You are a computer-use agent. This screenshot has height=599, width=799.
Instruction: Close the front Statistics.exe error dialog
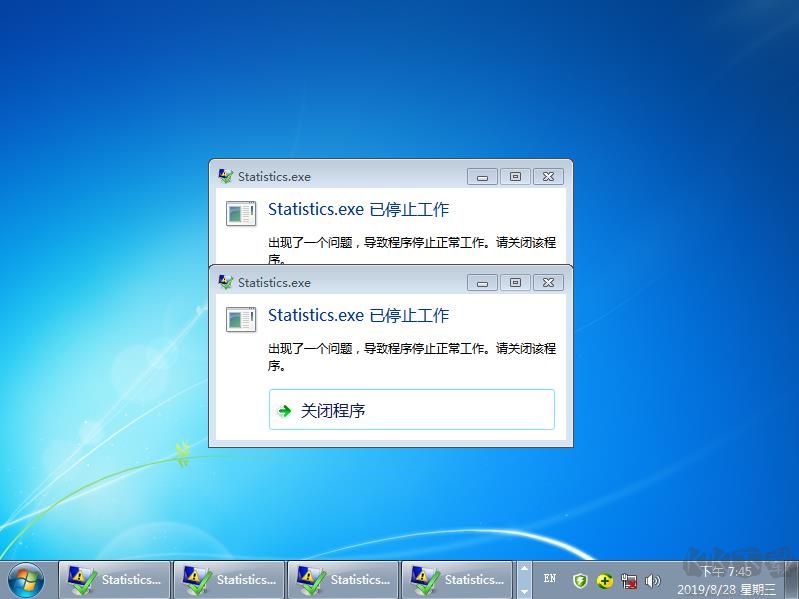(548, 282)
